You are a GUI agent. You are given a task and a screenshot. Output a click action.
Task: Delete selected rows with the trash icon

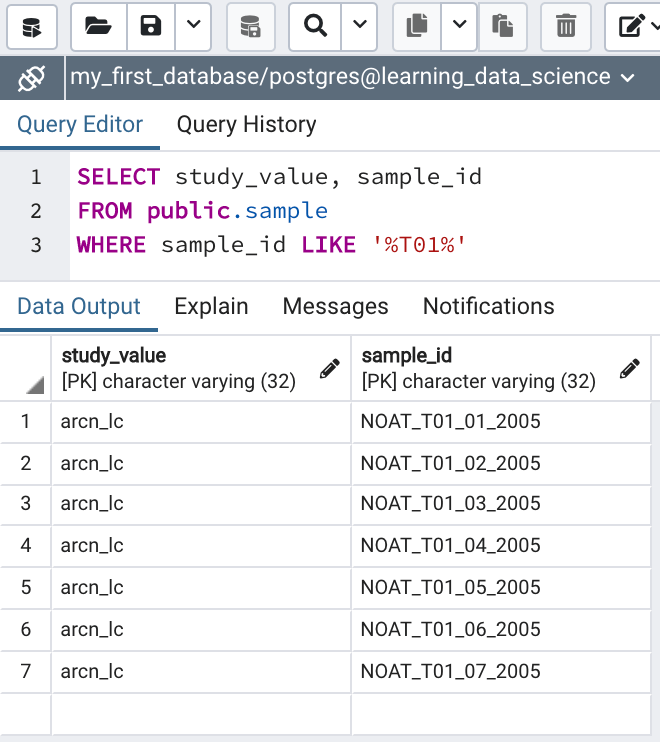[566, 26]
